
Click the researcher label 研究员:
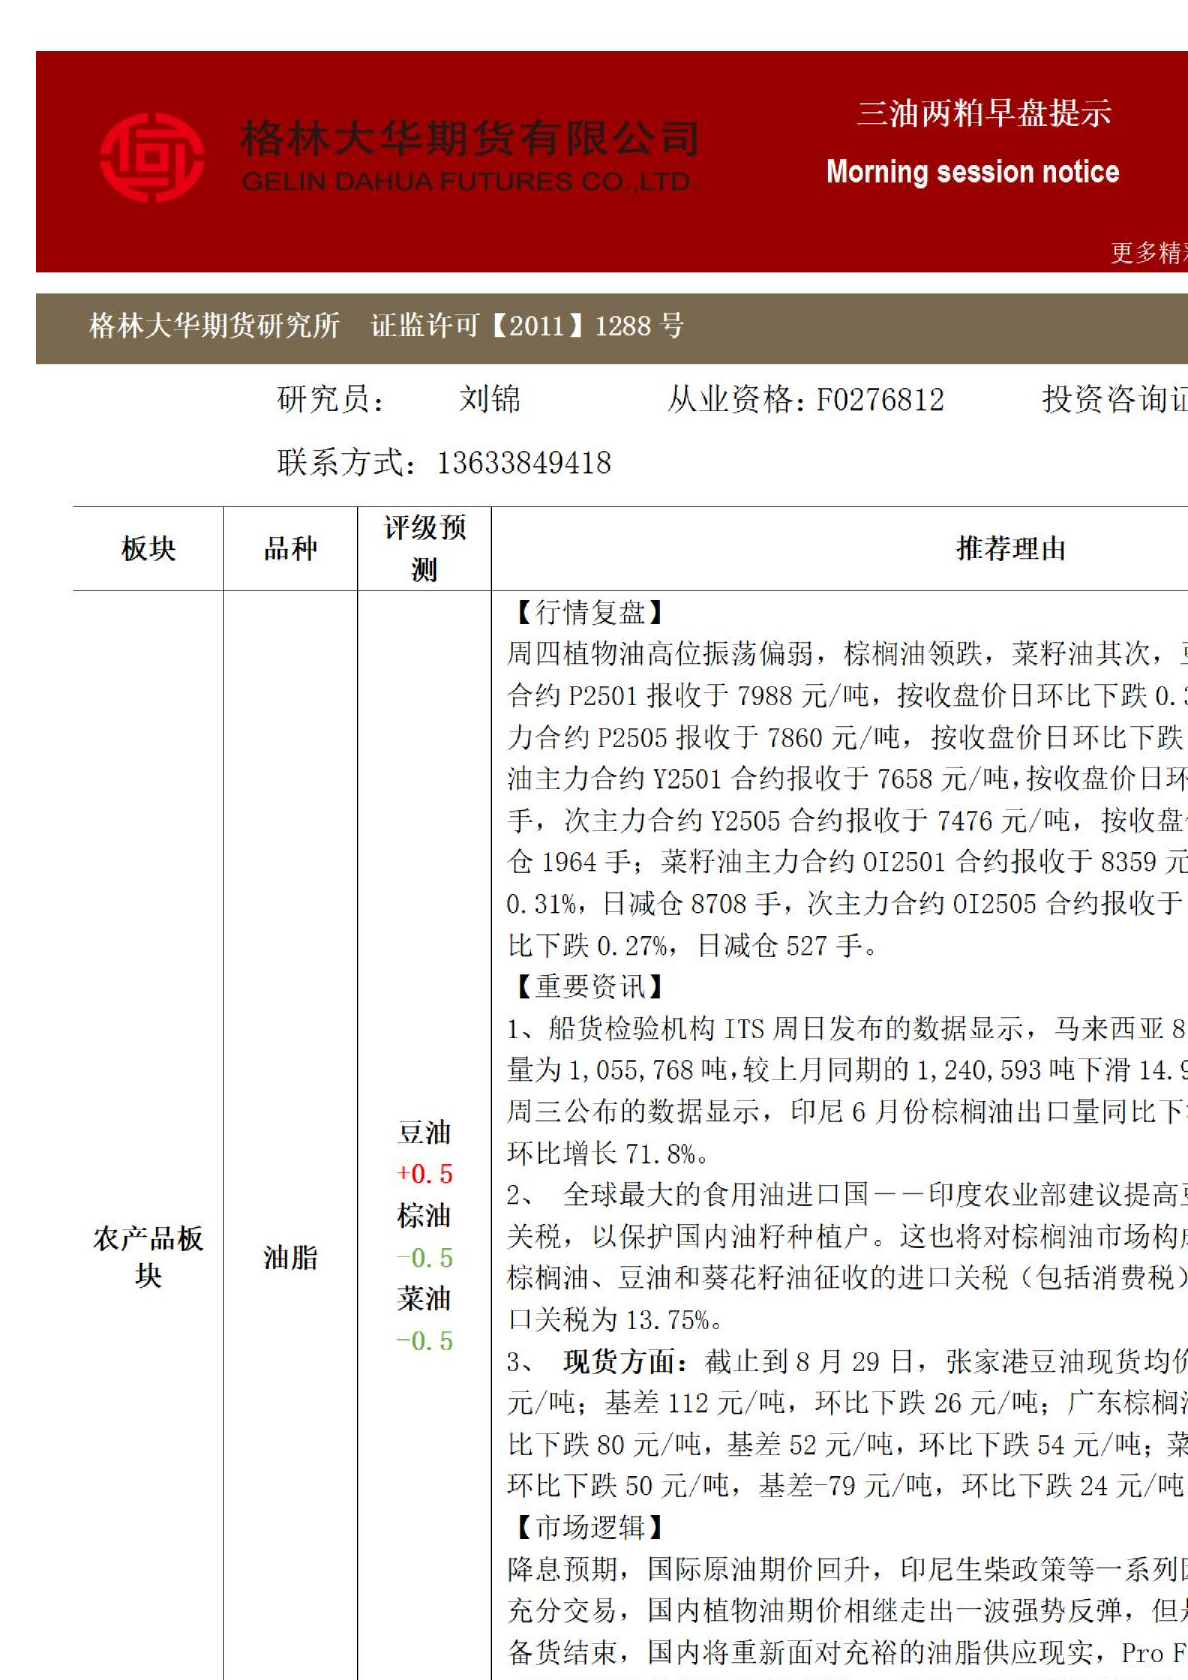(331, 400)
